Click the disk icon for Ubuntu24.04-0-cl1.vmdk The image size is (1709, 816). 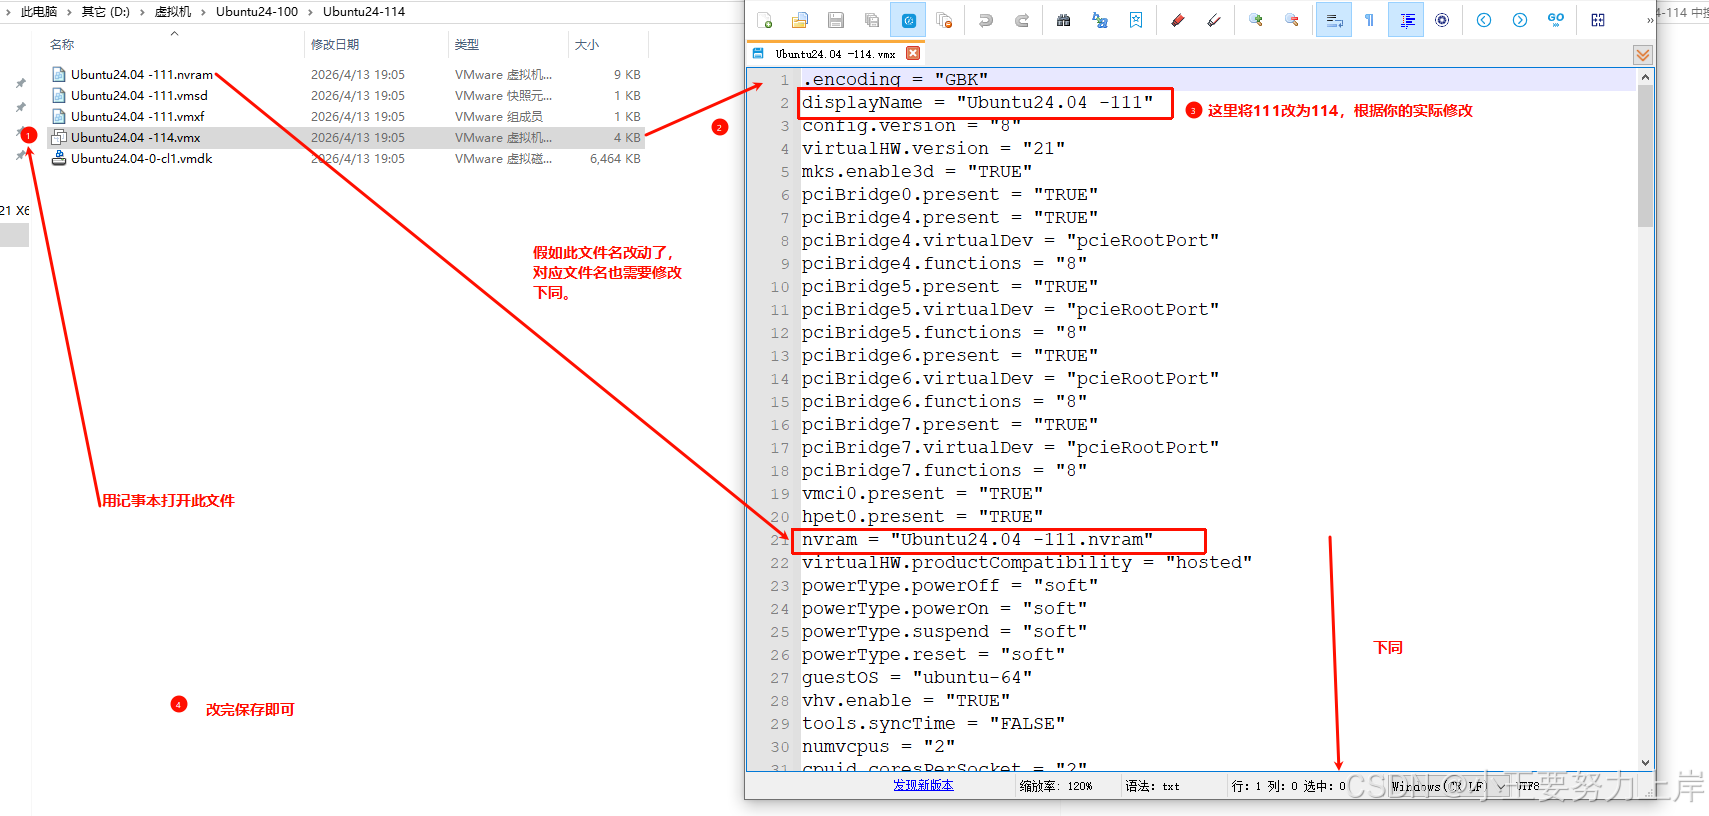[x=59, y=159]
